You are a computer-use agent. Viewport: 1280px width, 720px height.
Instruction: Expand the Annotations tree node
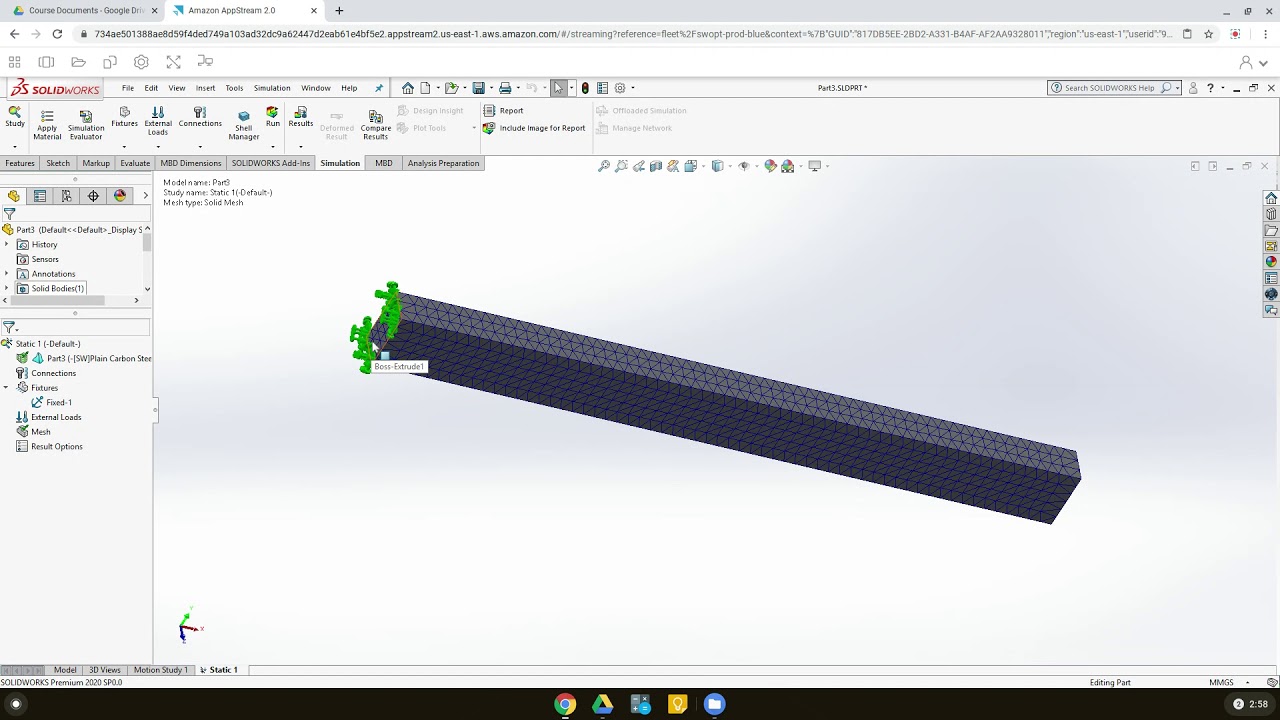point(7,274)
